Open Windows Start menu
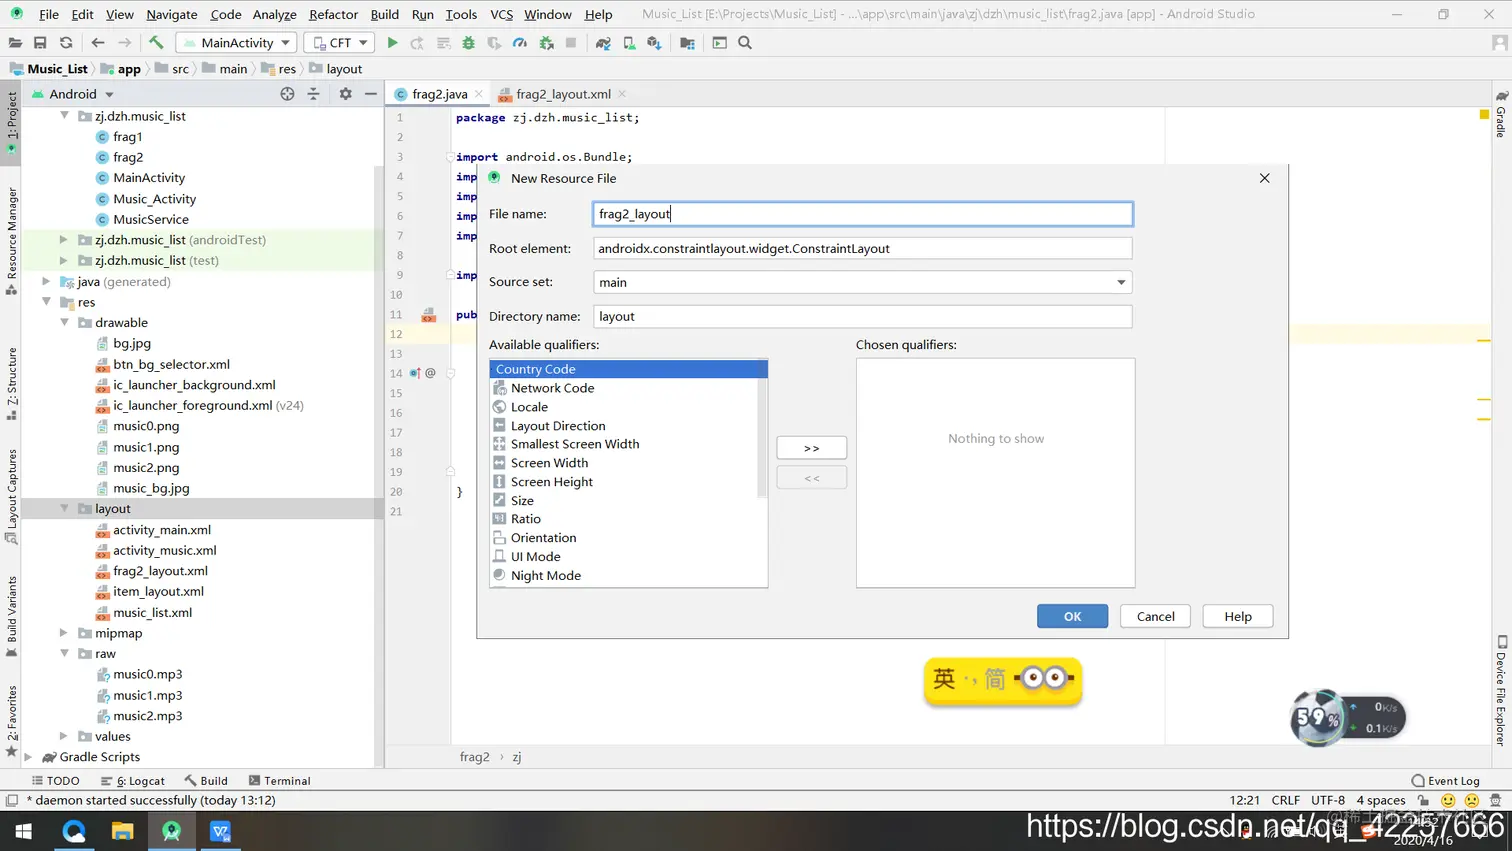The height and width of the screenshot is (851, 1512). (x=24, y=831)
